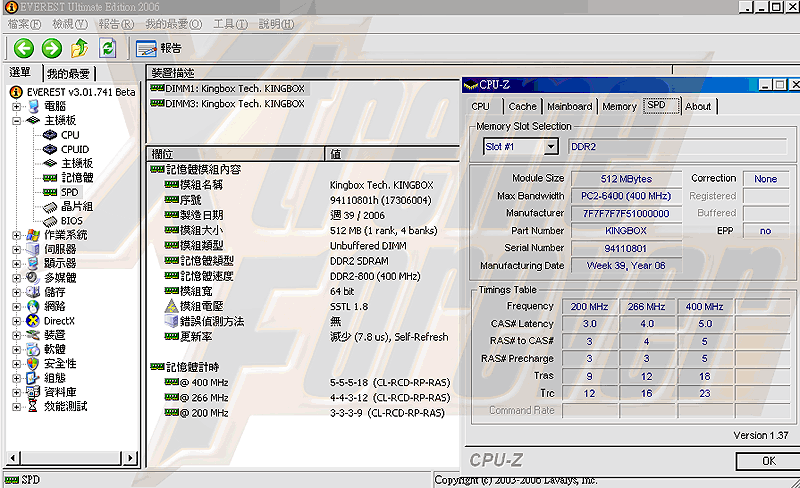Click the 軟體 software icon
The height and width of the screenshot is (488, 800).
coord(33,349)
